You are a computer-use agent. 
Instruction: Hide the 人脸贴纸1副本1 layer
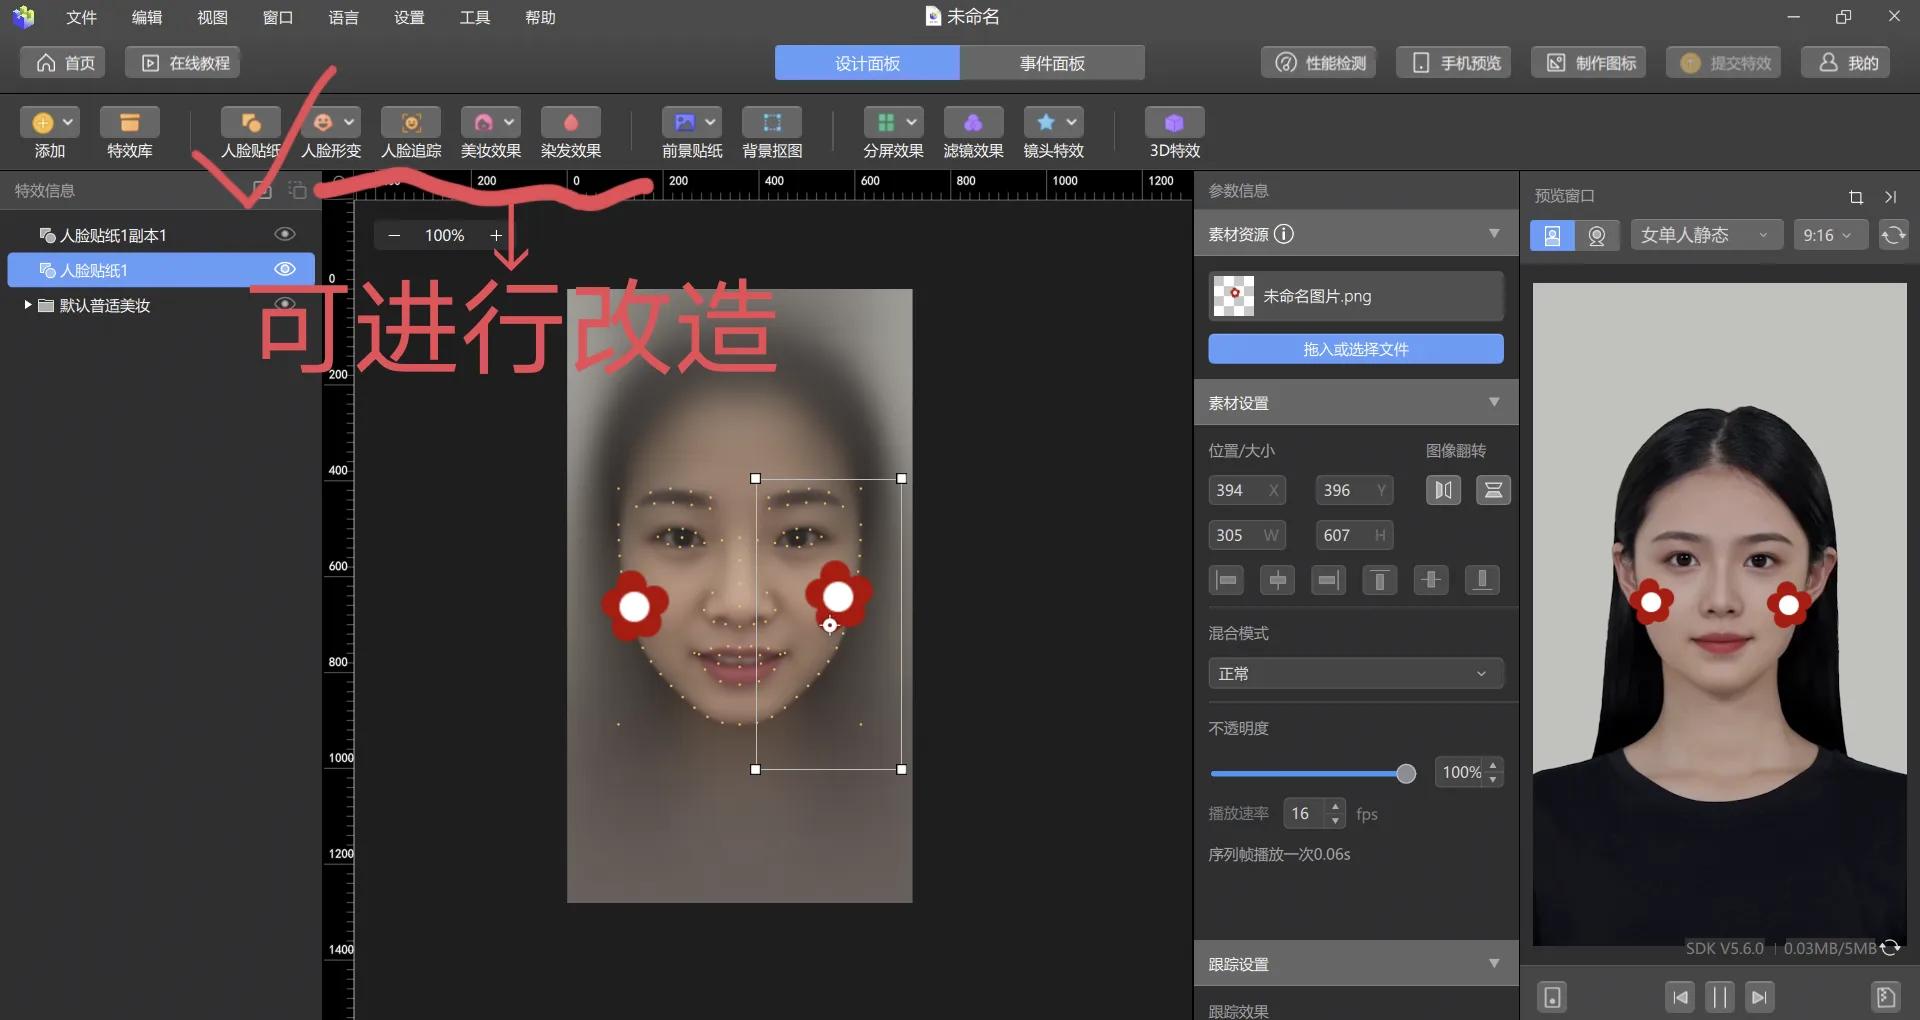pyautogui.click(x=285, y=234)
